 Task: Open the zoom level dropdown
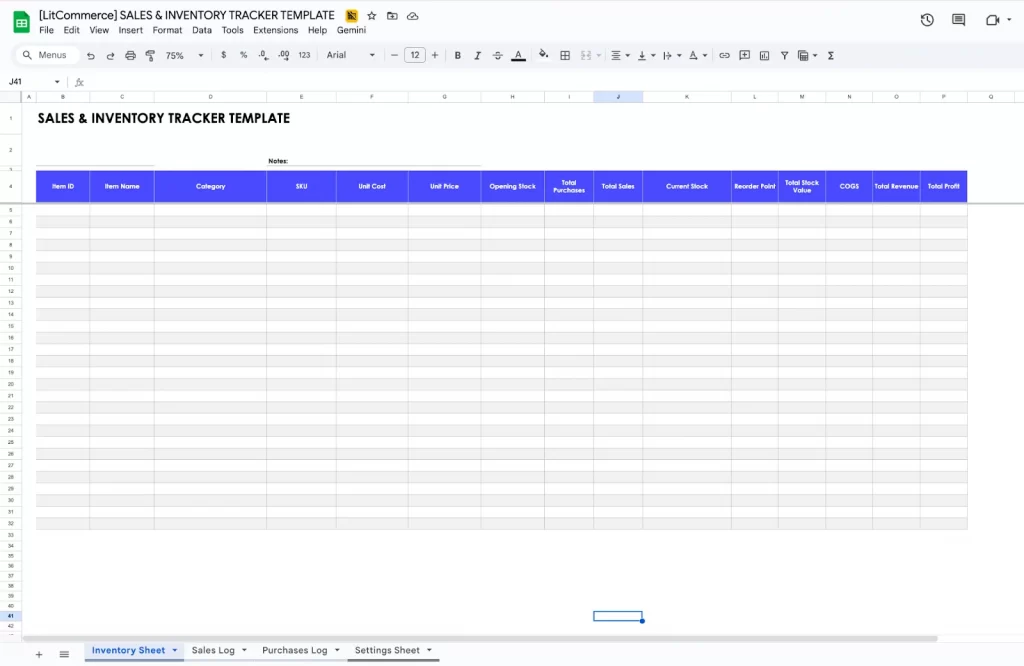180,55
